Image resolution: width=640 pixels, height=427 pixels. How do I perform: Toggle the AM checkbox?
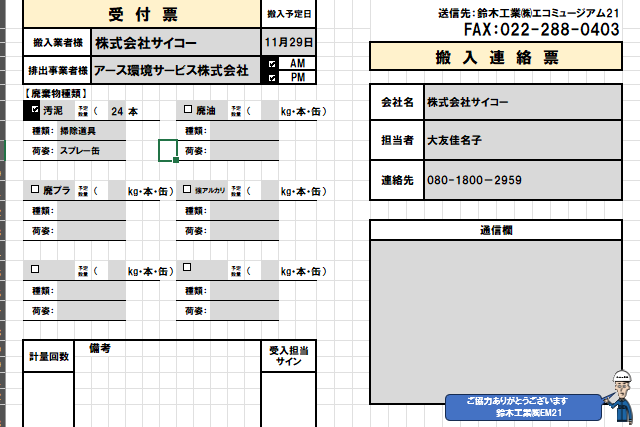click(272, 64)
